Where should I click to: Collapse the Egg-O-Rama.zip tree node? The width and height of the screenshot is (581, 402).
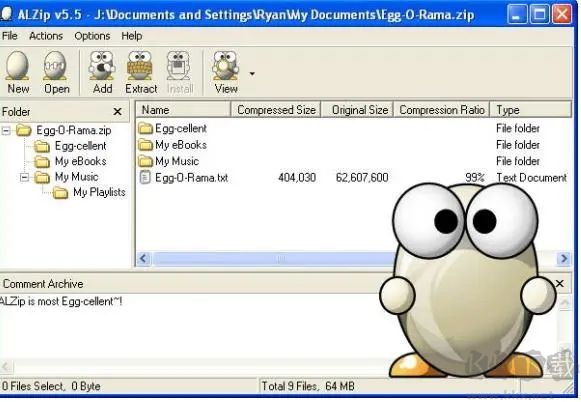(x=6, y=130)
